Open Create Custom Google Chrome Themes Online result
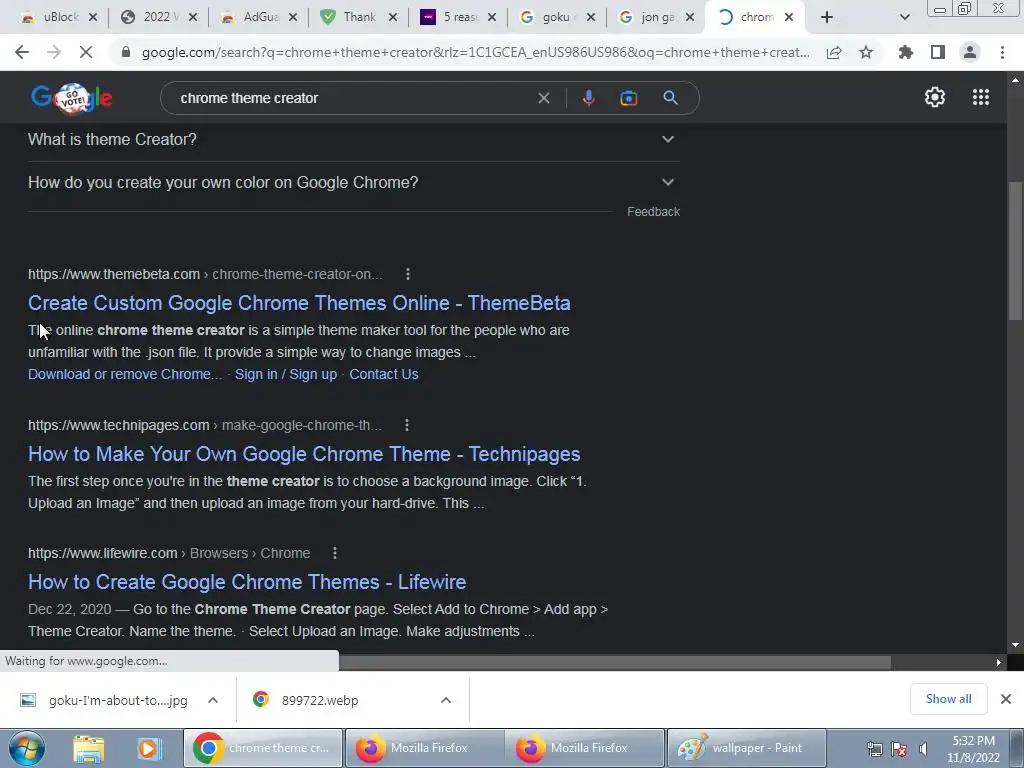 pos(299,303)
